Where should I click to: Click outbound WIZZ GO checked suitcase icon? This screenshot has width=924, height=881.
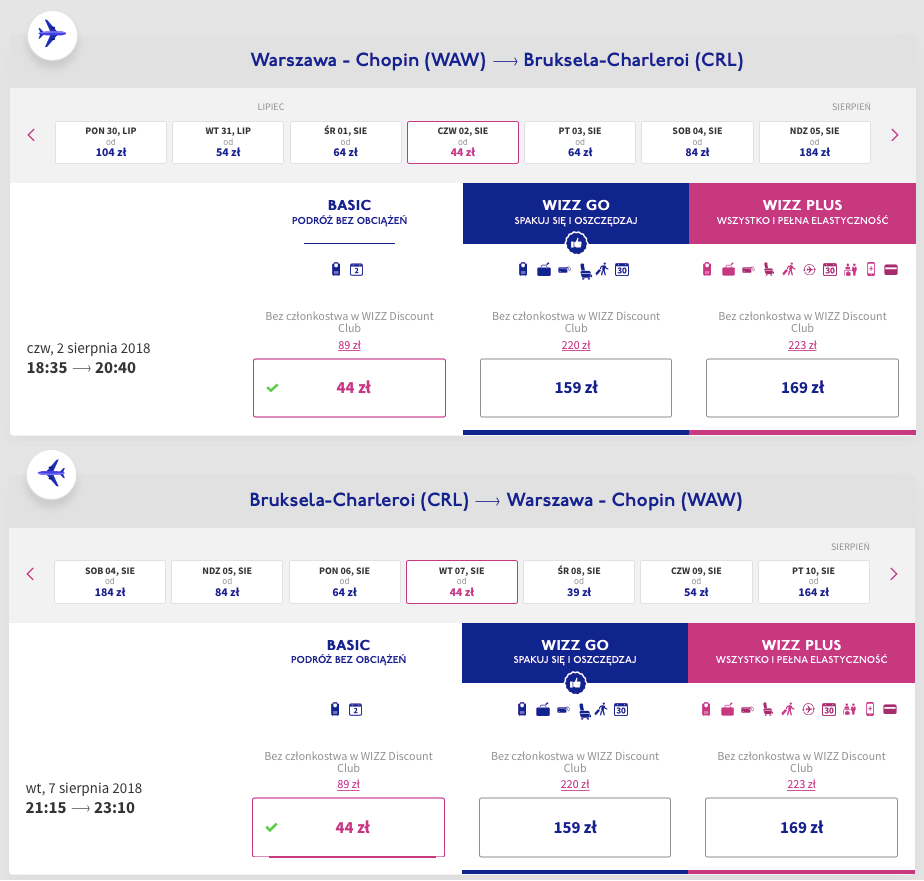(544, 270)
